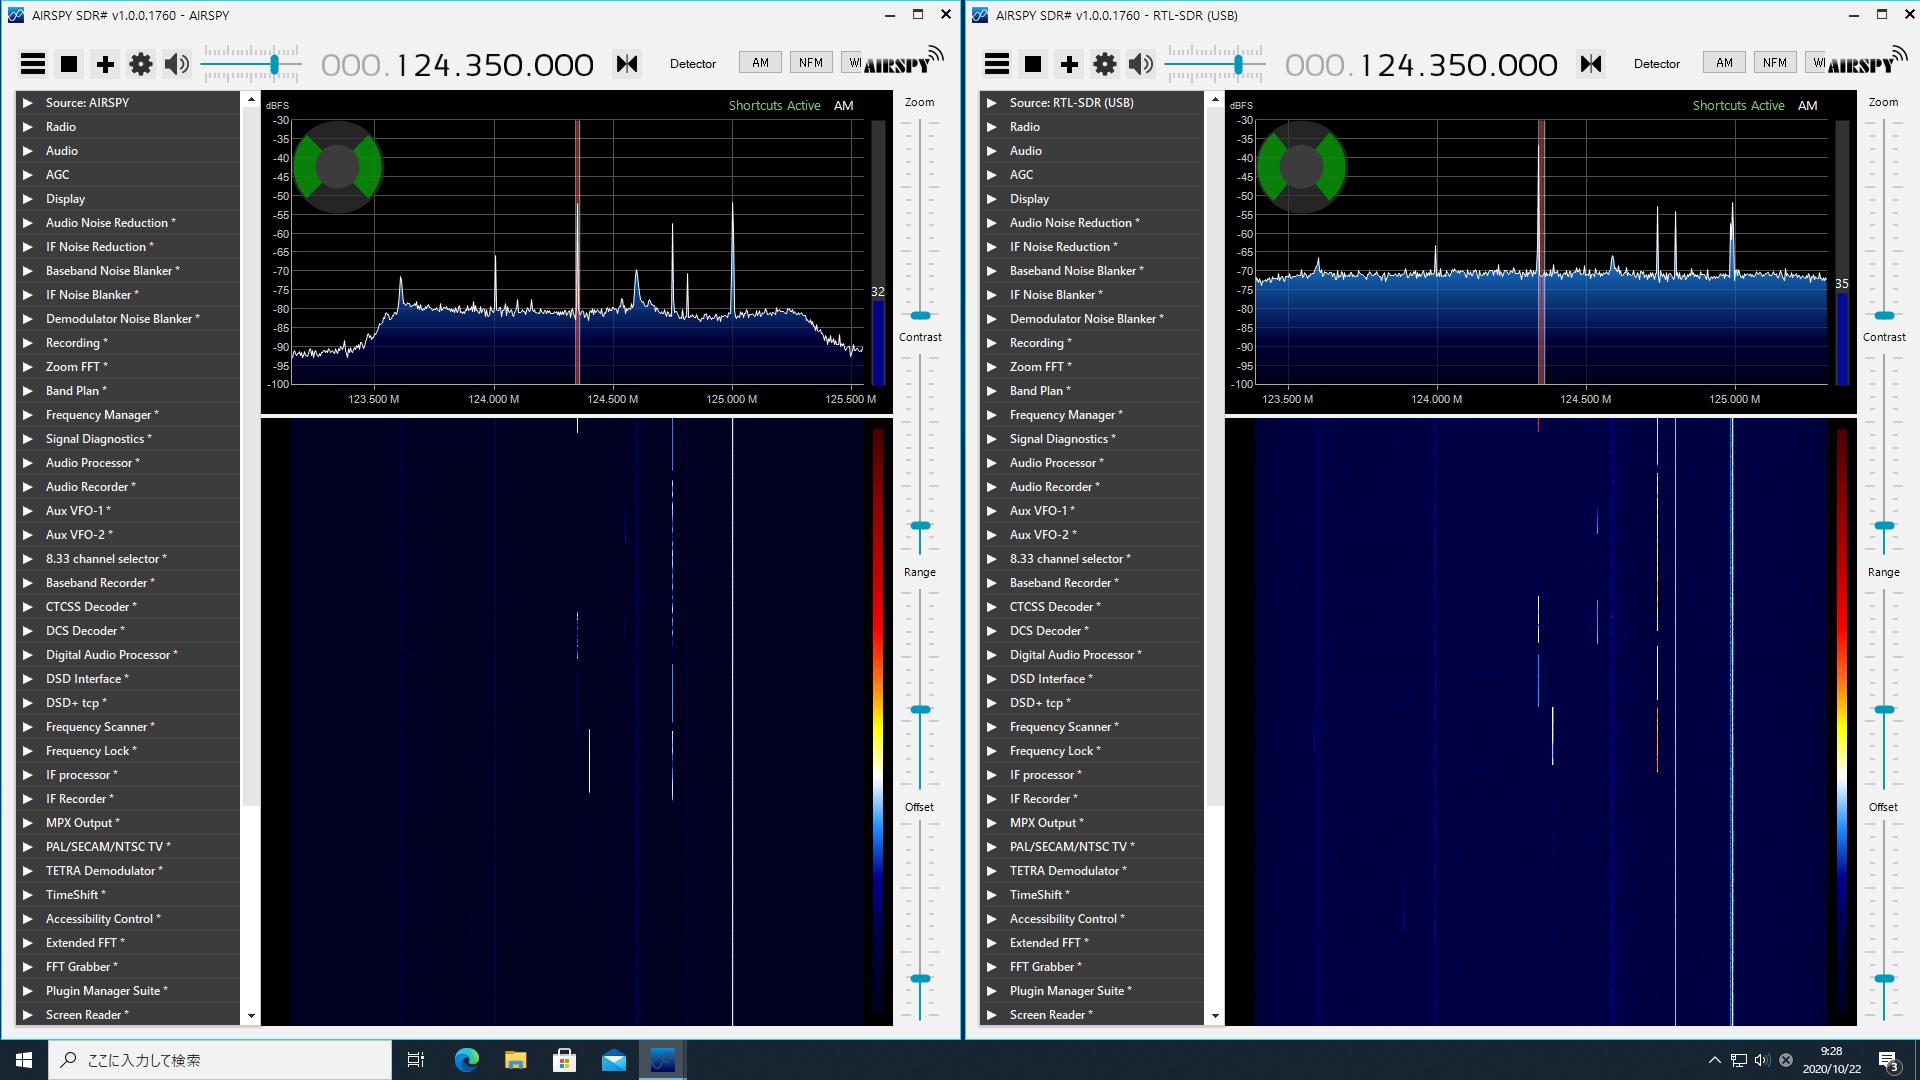Click down arrow of AIRSPY panel scrollbar
The image size is (1920, 1080).
[x=251, y=1016]
